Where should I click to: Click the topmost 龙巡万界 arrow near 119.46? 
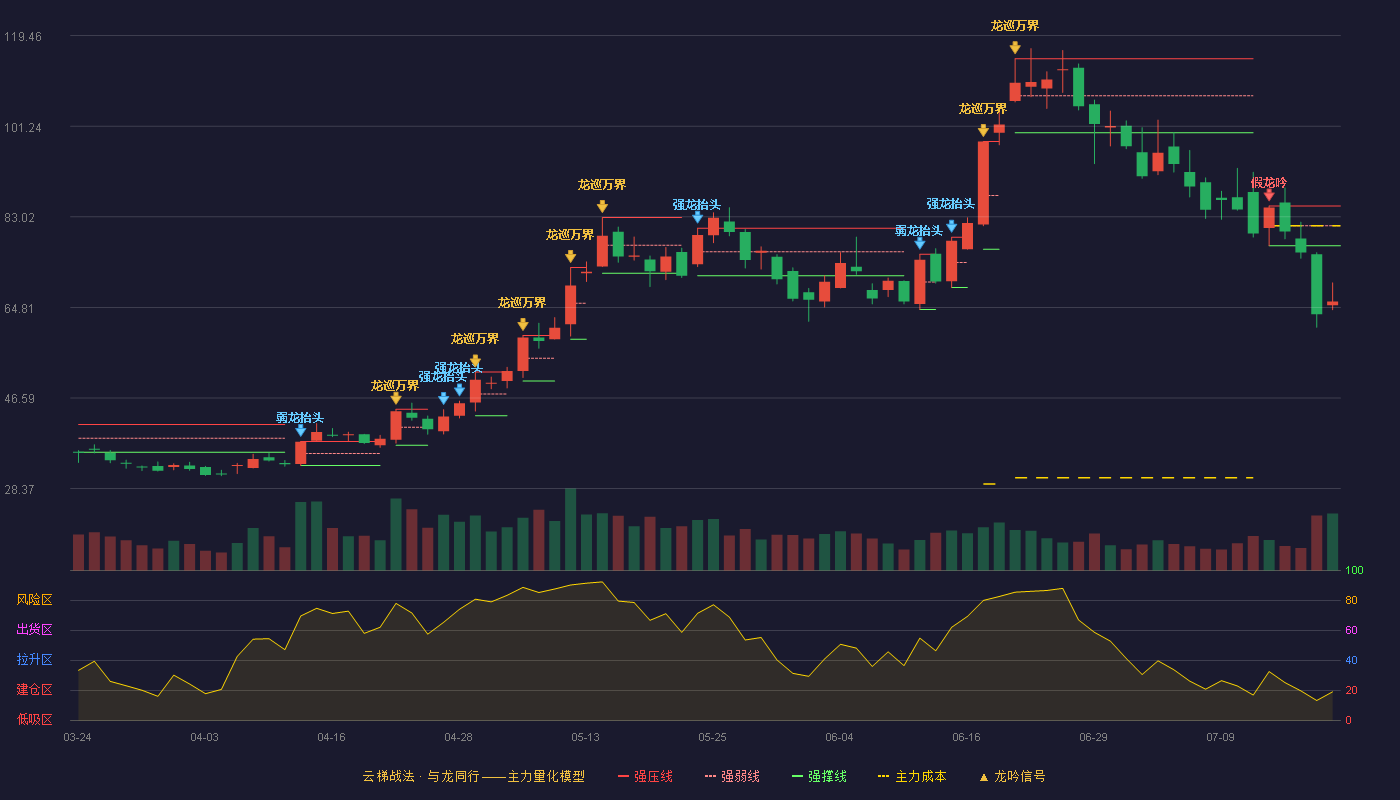(x=1015, y=47)
